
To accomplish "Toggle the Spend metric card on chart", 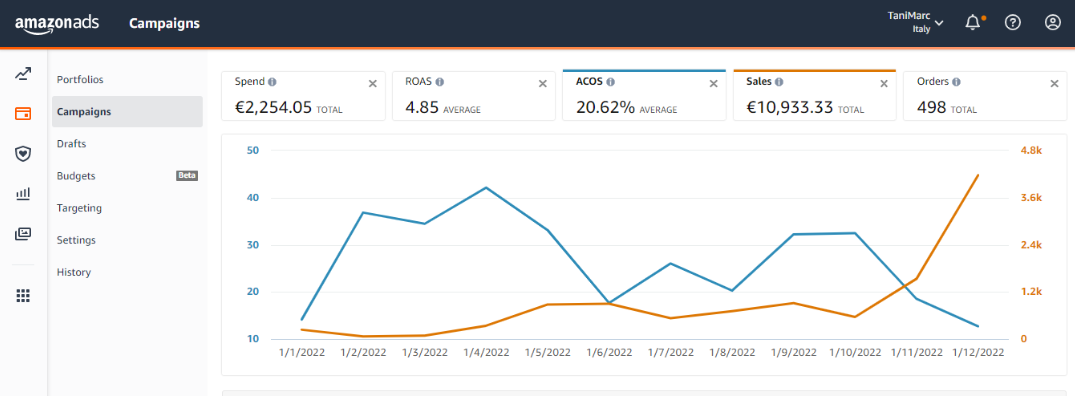I will [x=303, y=95].
